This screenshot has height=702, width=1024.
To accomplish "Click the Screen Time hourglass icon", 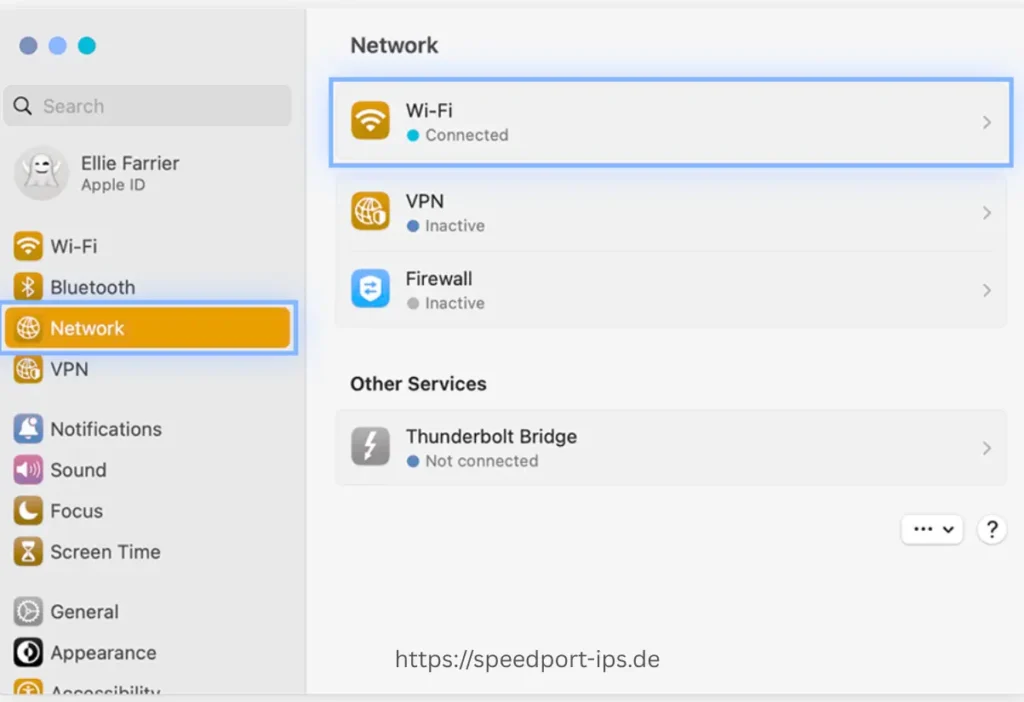I will coord(27,552).
